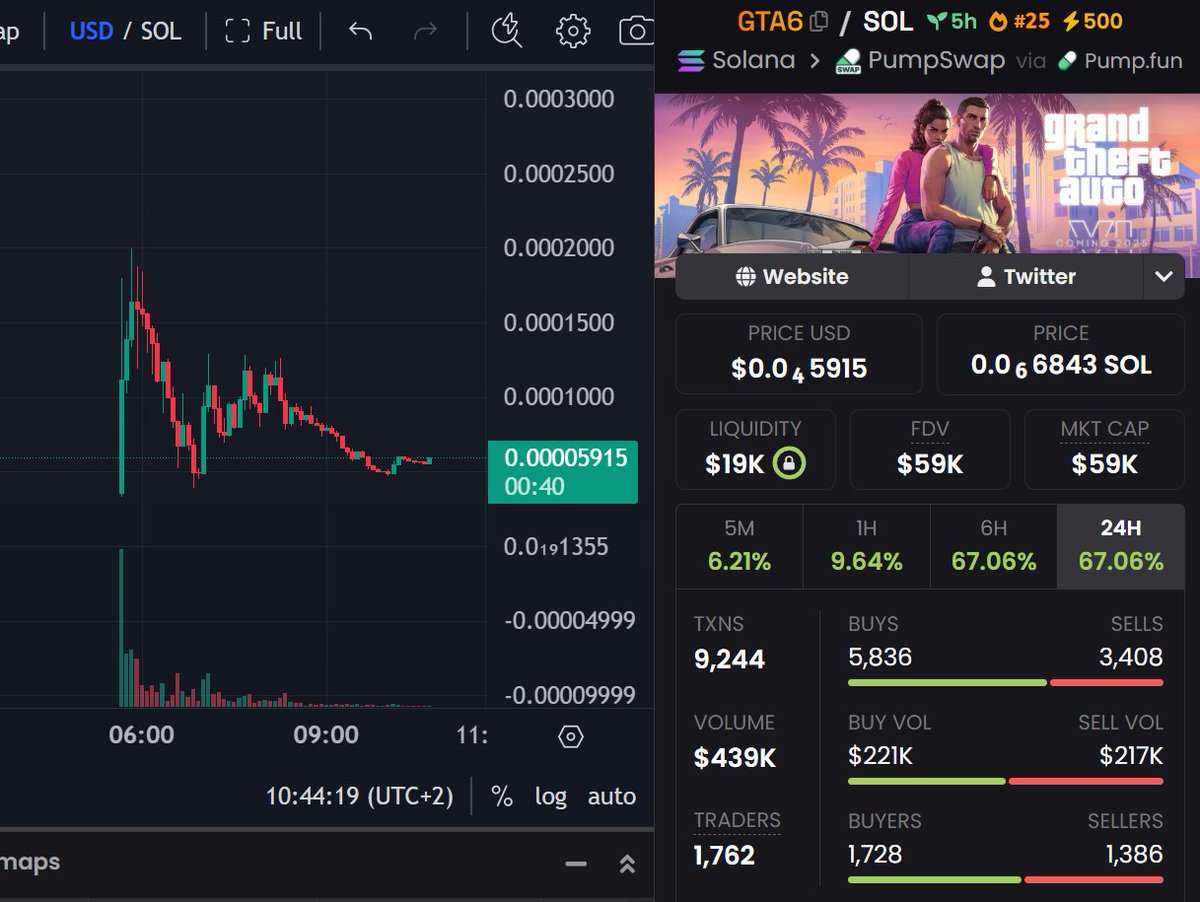Toggle percent scale on the chart
This screenshot has height=902, width=1200.
coord(502,797)
